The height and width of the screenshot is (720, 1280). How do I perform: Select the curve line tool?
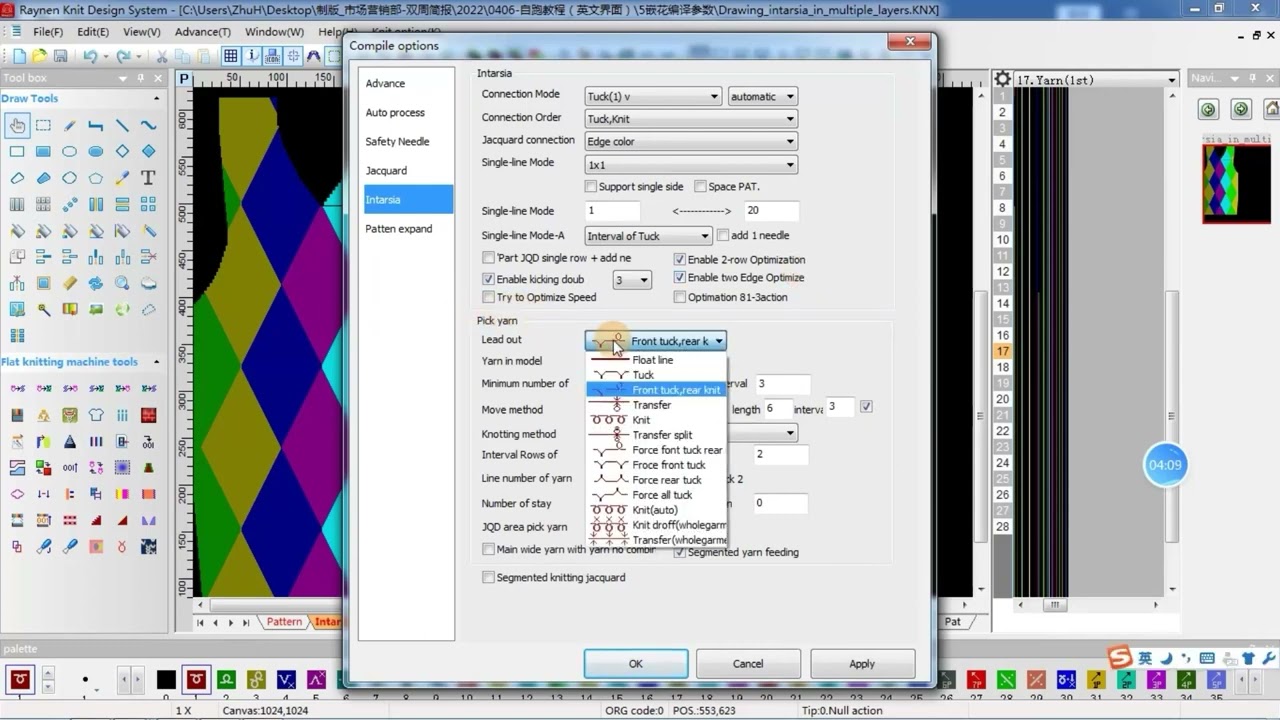pos(148,126)
